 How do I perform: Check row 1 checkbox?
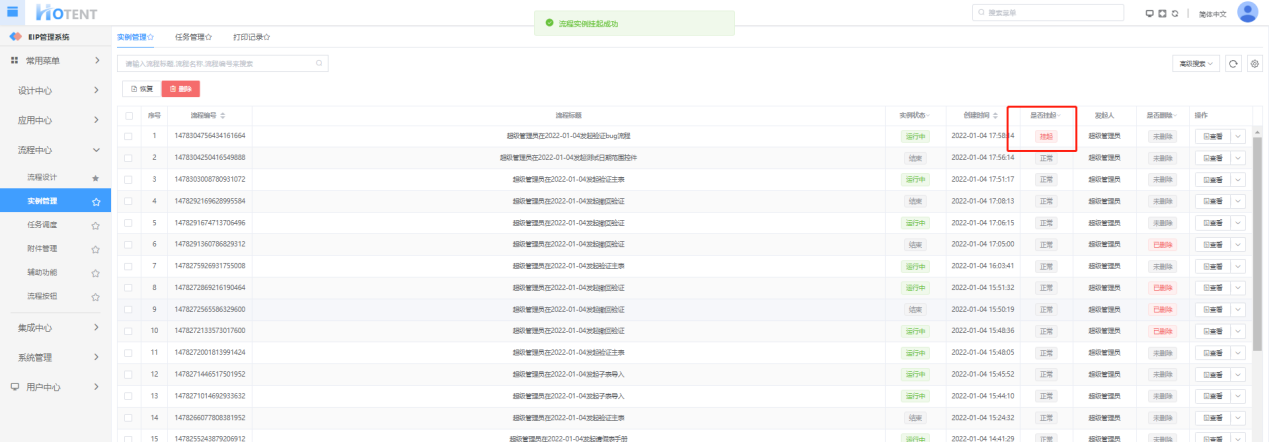[x=128, y=135]
